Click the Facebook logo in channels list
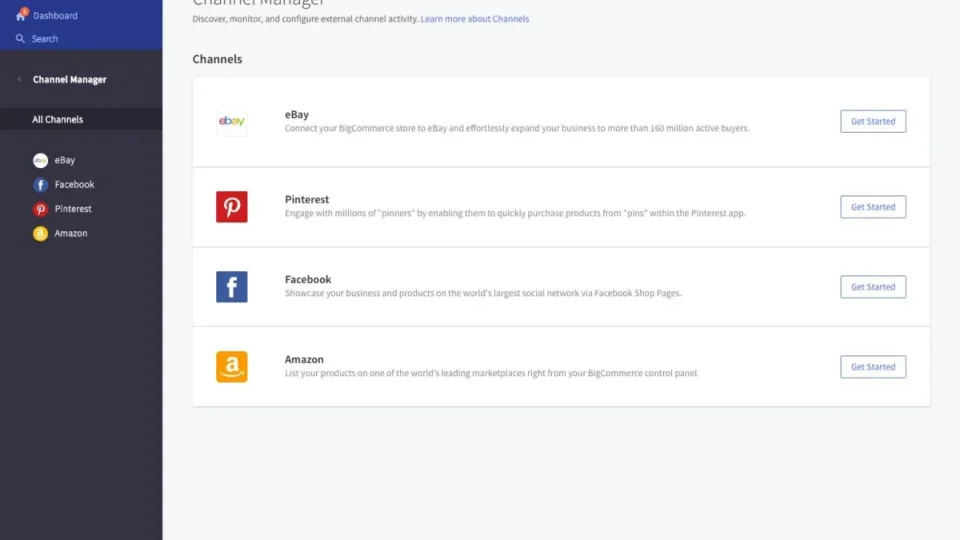 [232, 287]
